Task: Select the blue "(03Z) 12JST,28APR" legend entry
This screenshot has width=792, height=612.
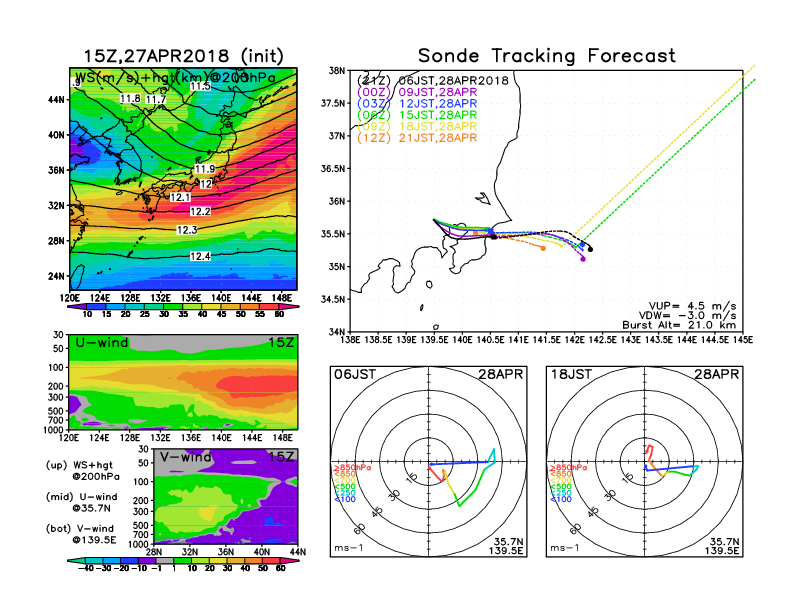Action: tap(417, 104)
